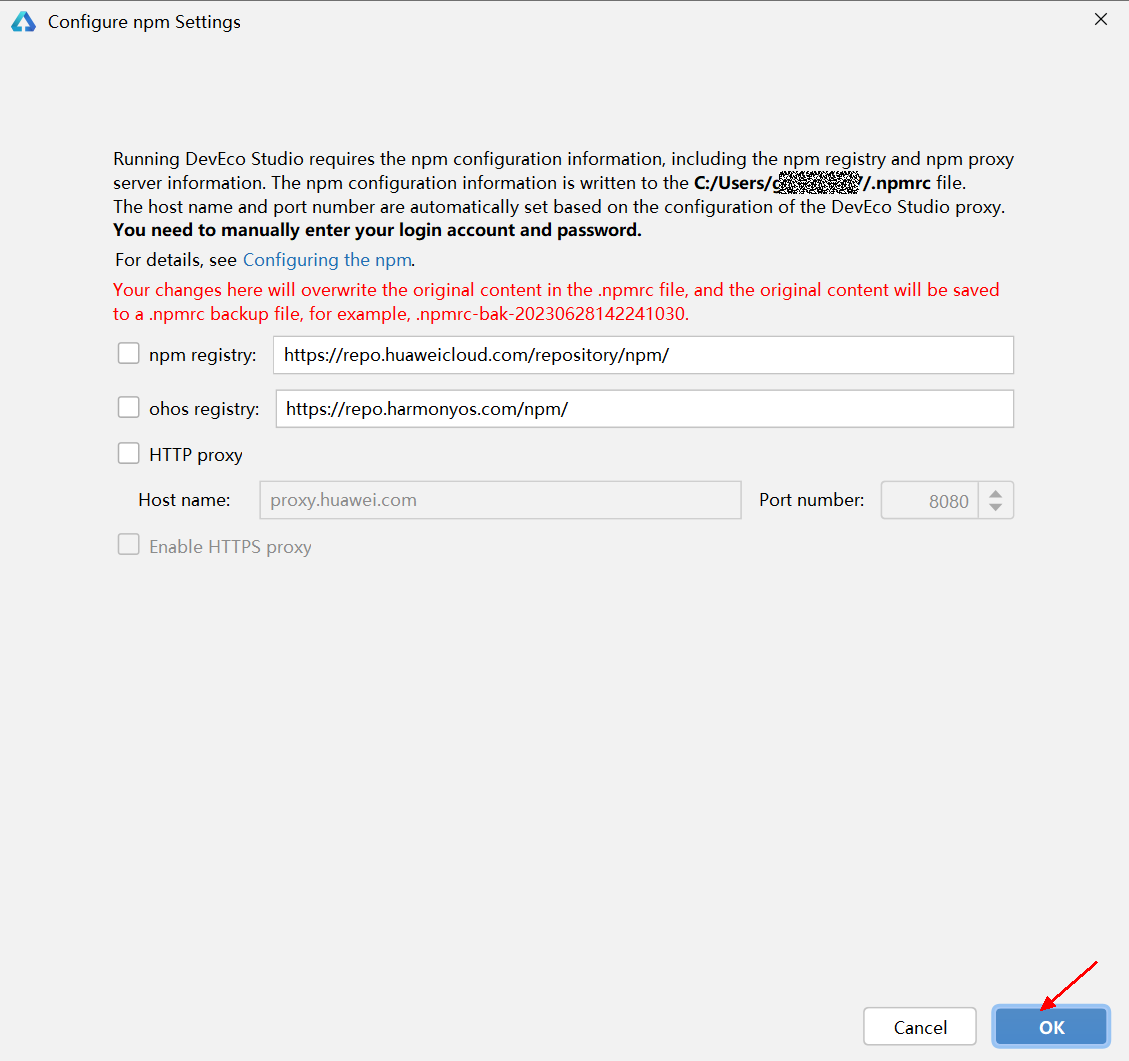Open the Configuring the npm link
The width and height of the screenshot is (1129, 1061).
pos(327,260)
